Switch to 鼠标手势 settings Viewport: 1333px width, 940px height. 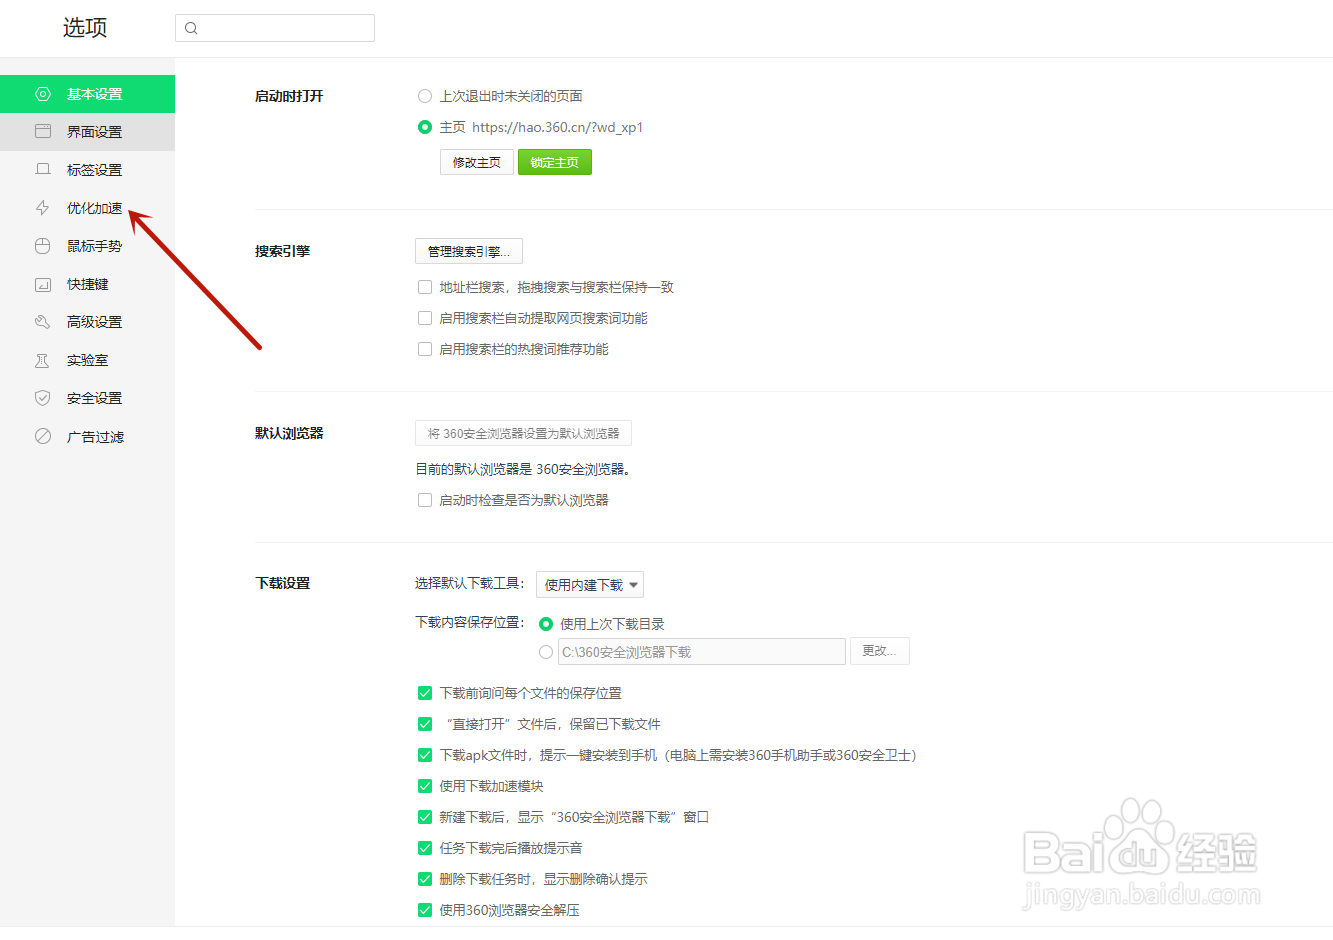pos(87,246)
